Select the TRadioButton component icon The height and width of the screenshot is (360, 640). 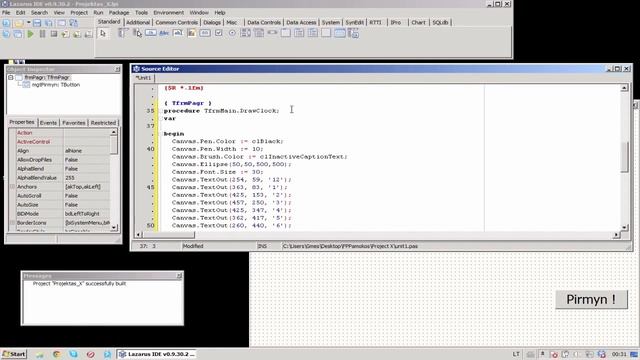click(232, 33)
